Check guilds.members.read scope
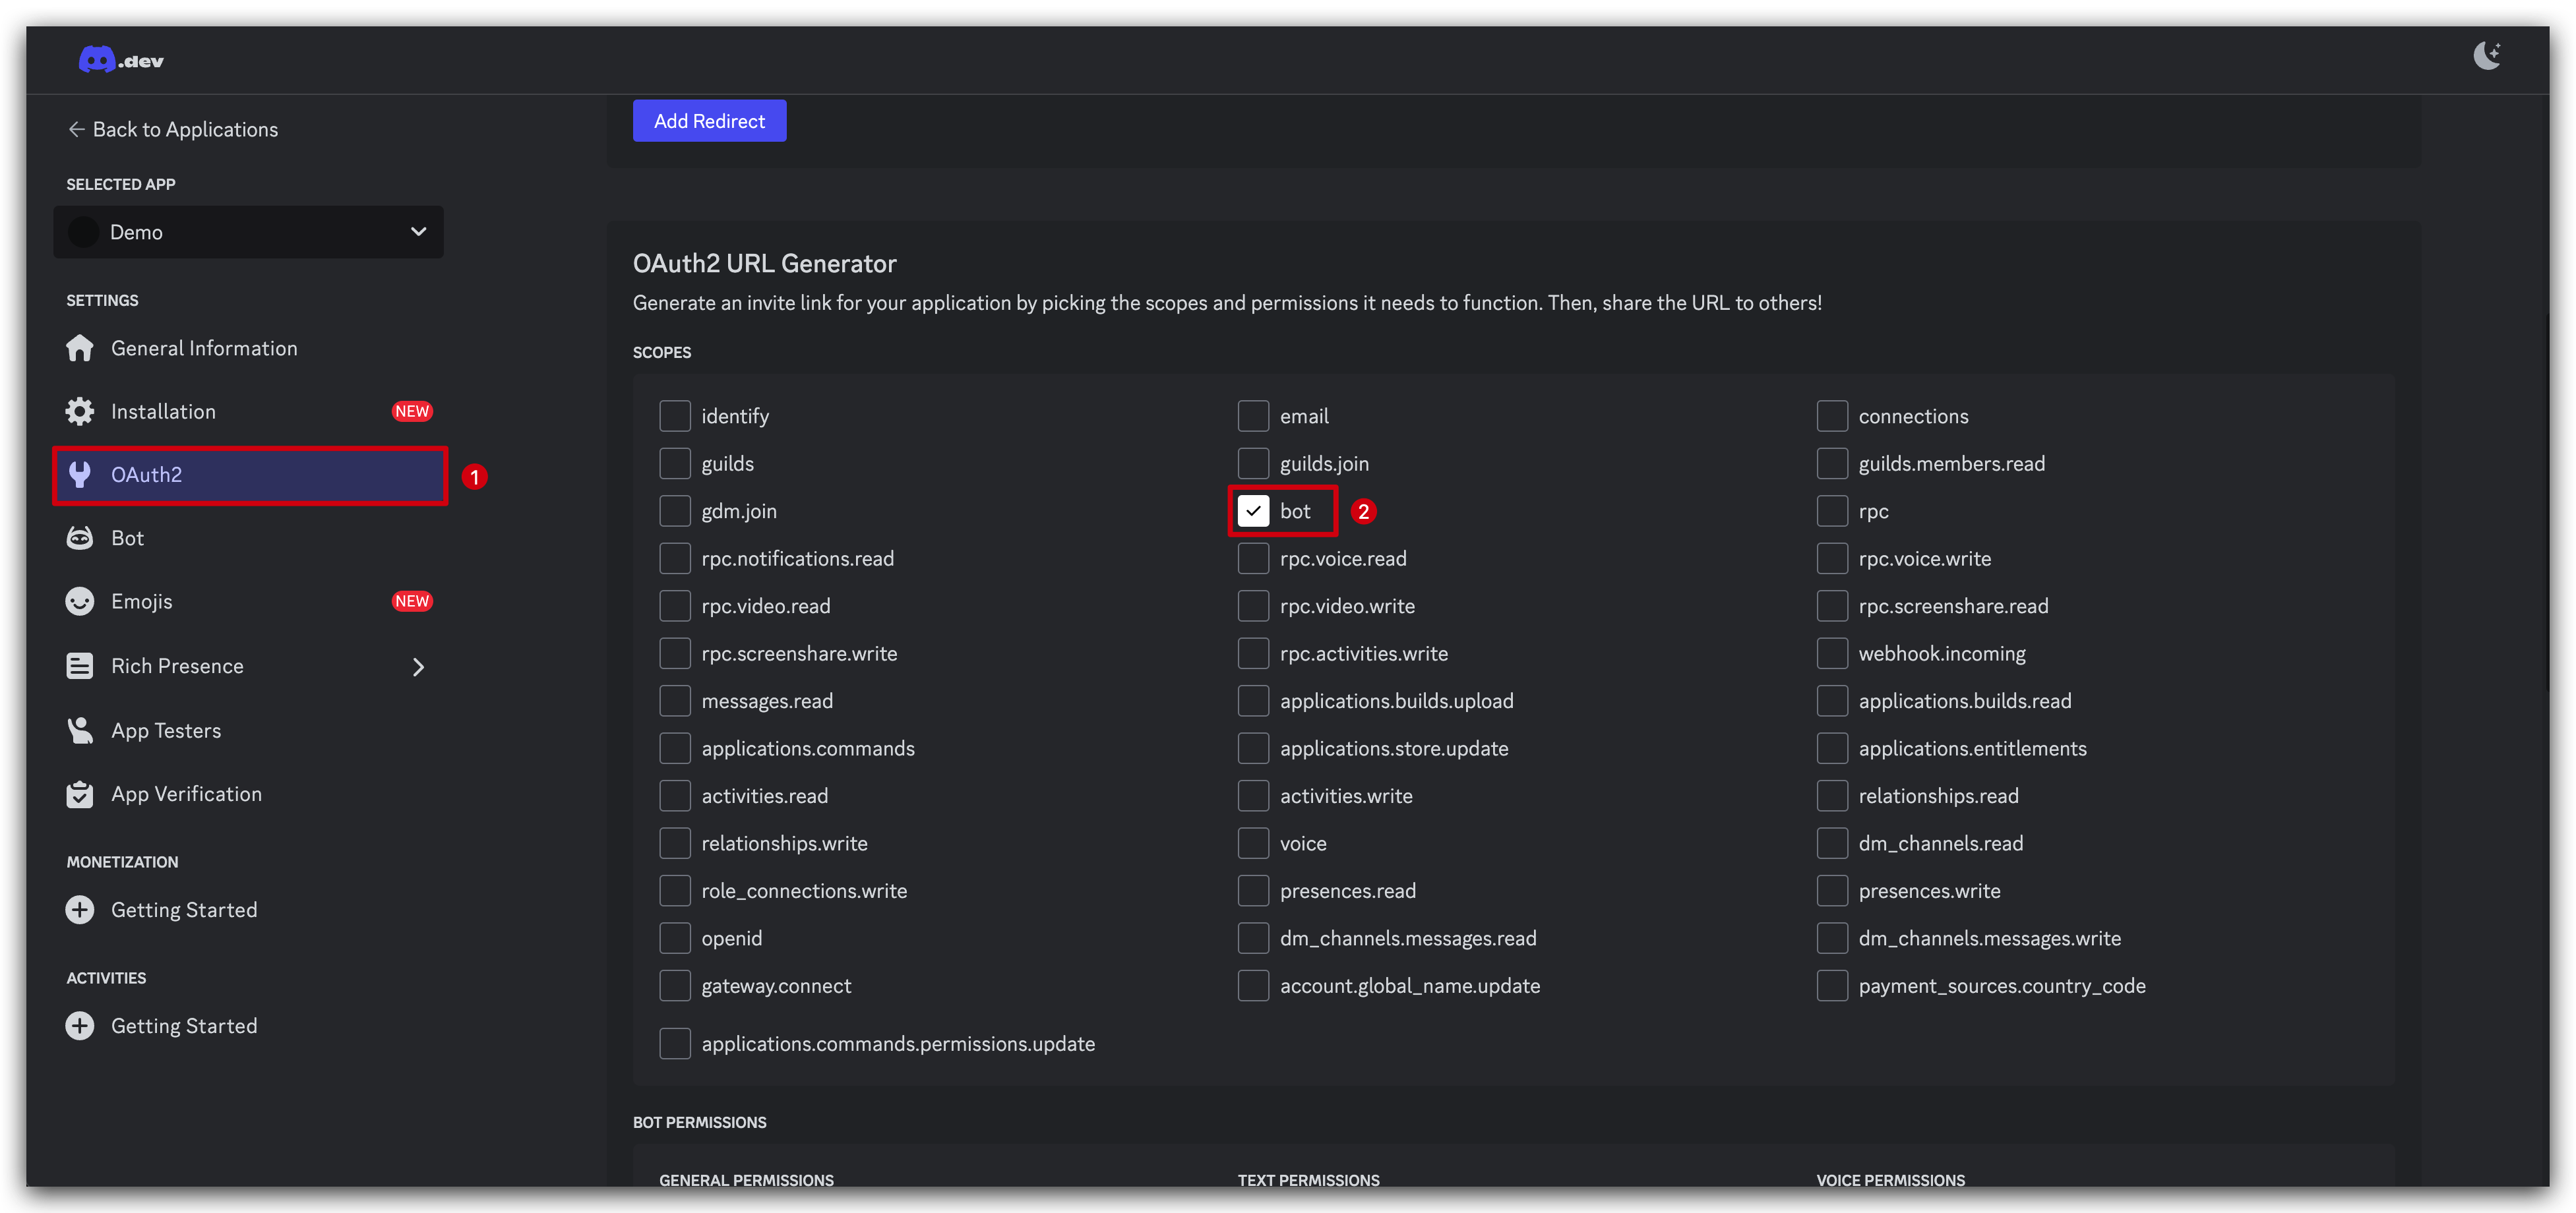Viewport: 2576px width, 1213px height. coord(1832,463)
